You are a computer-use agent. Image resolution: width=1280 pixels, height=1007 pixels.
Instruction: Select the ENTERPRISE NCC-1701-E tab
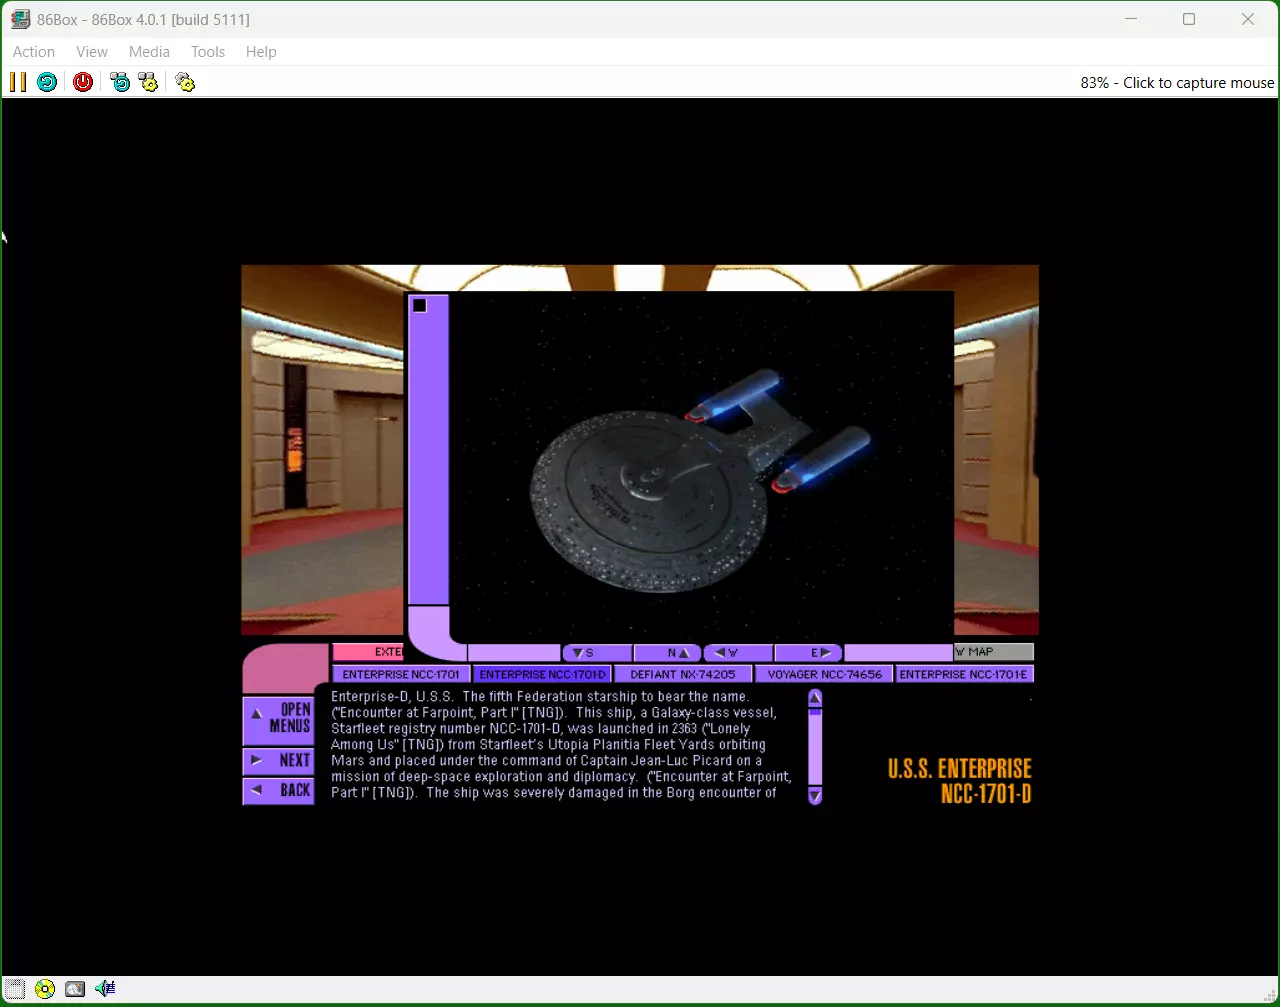(964, 674)
